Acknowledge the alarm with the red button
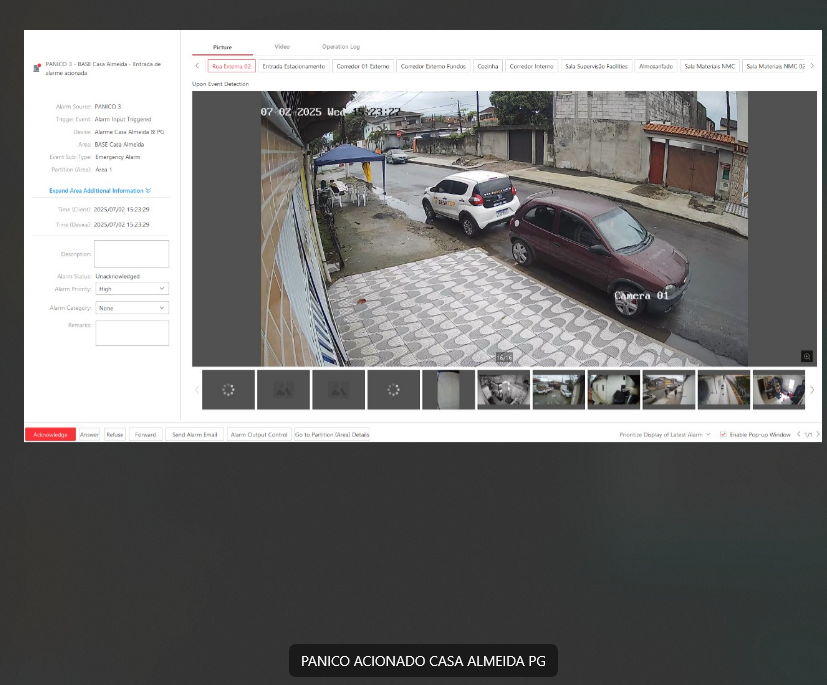Screen dimensions: 827x685 tap(51, 434)
